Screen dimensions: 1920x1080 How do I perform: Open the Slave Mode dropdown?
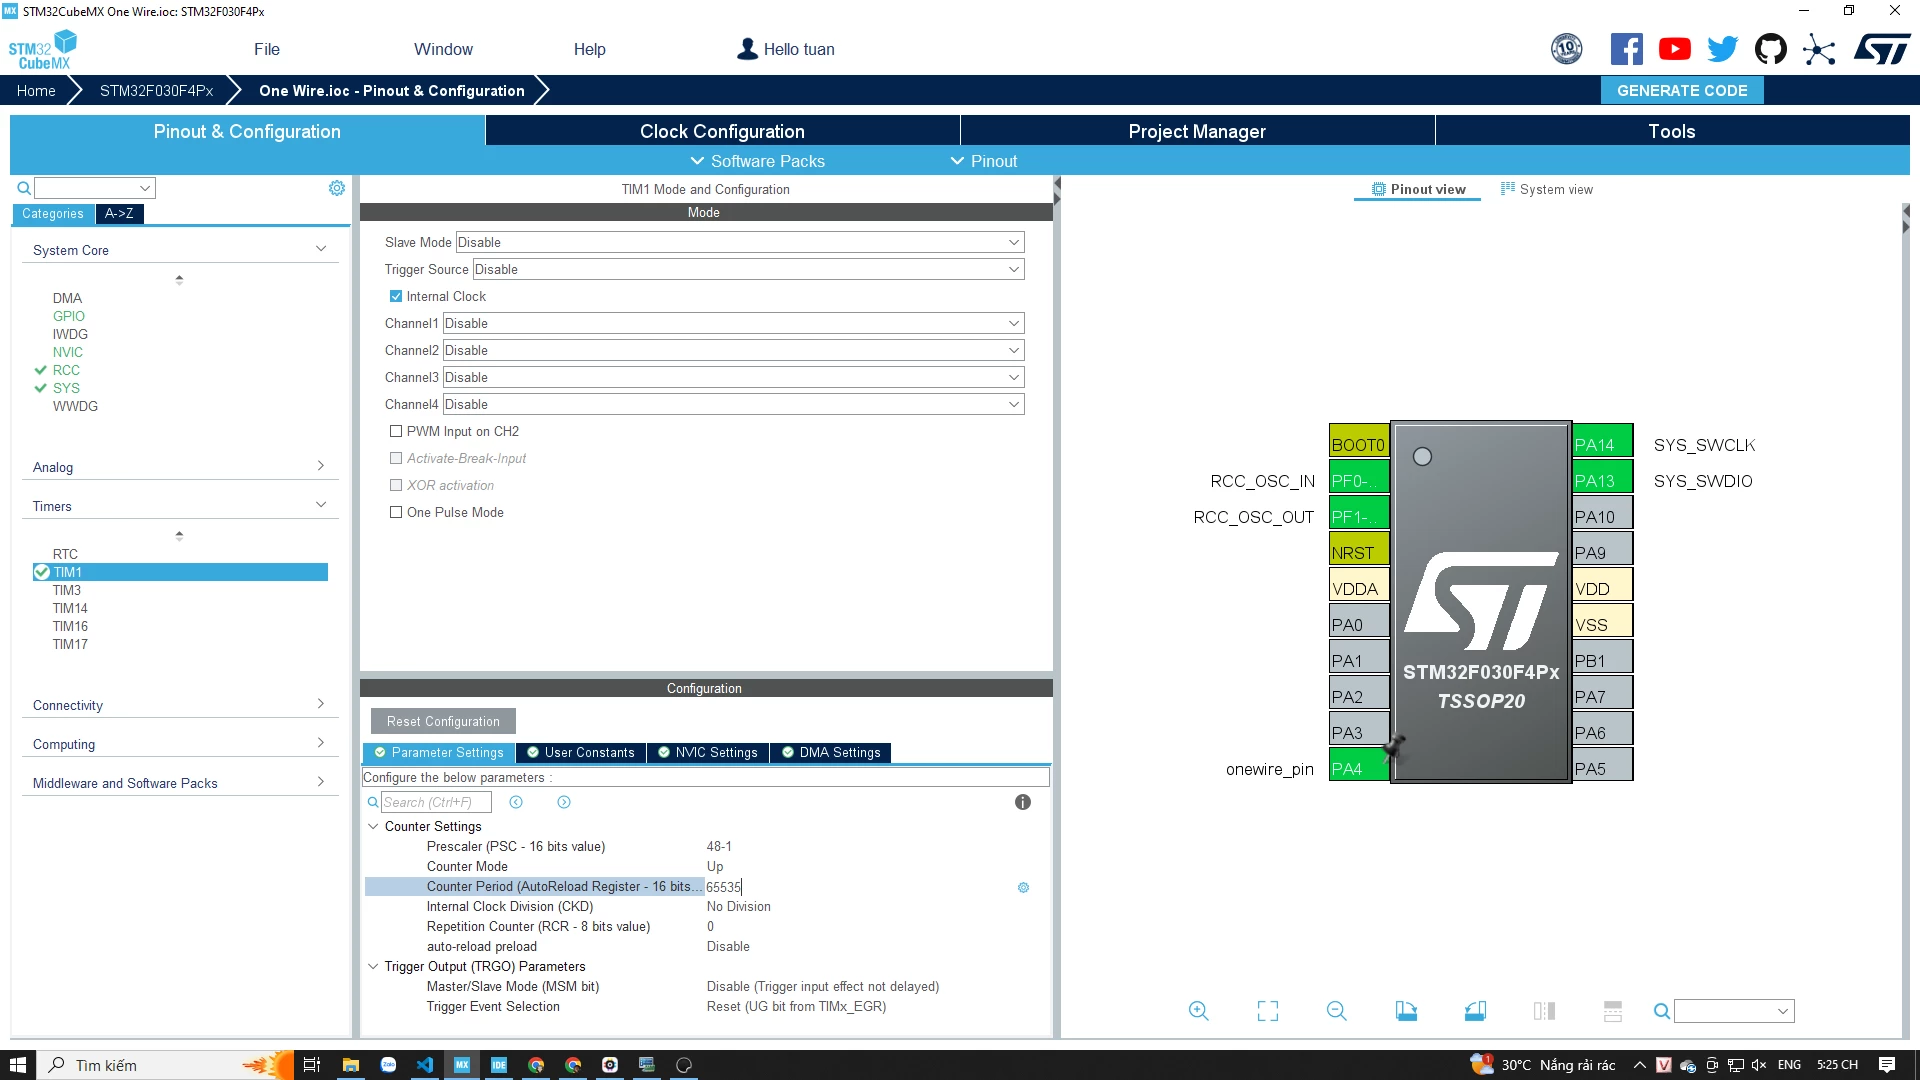pyautogui.click(x=740, y=242)
